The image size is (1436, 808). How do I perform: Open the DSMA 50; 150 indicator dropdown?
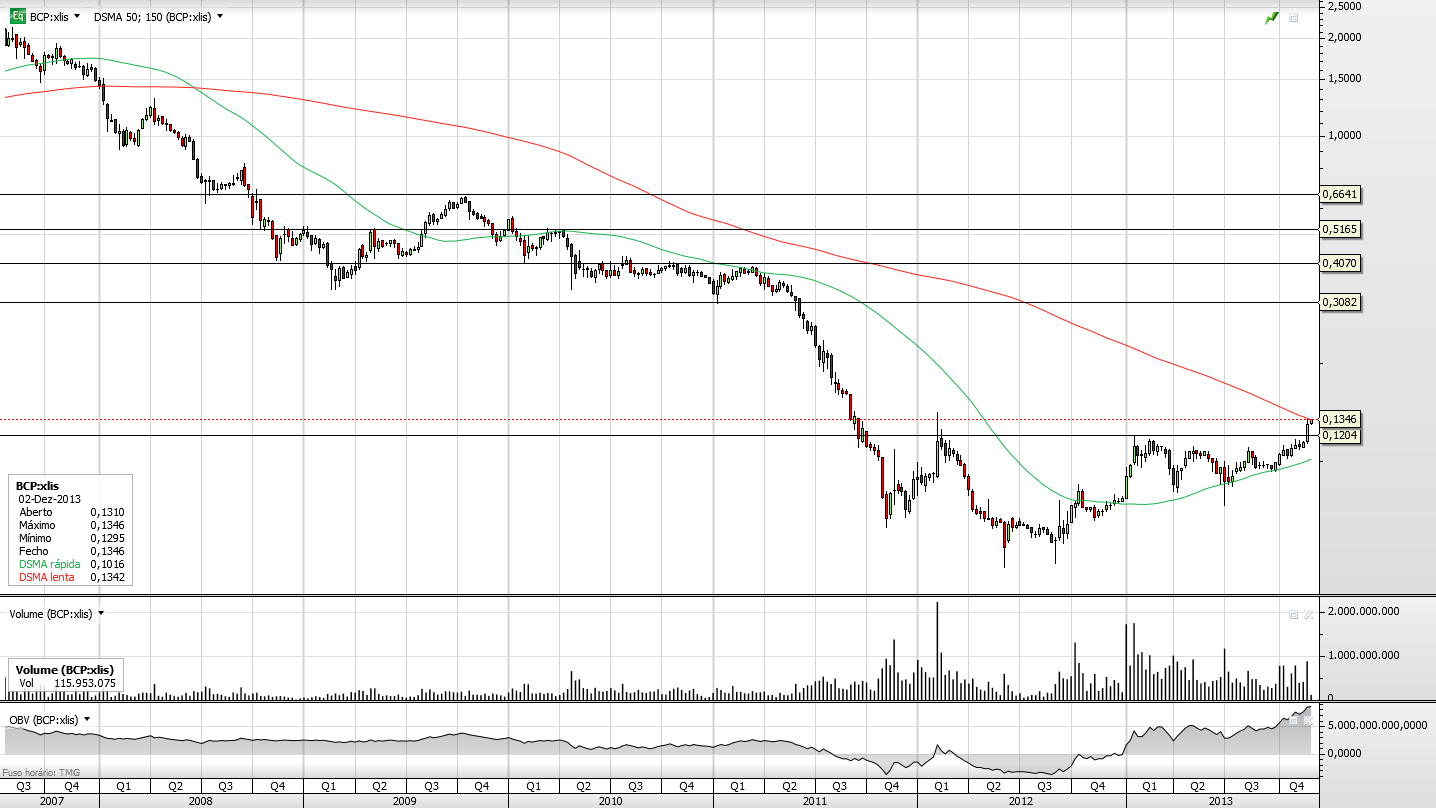[x=220, y=17]
